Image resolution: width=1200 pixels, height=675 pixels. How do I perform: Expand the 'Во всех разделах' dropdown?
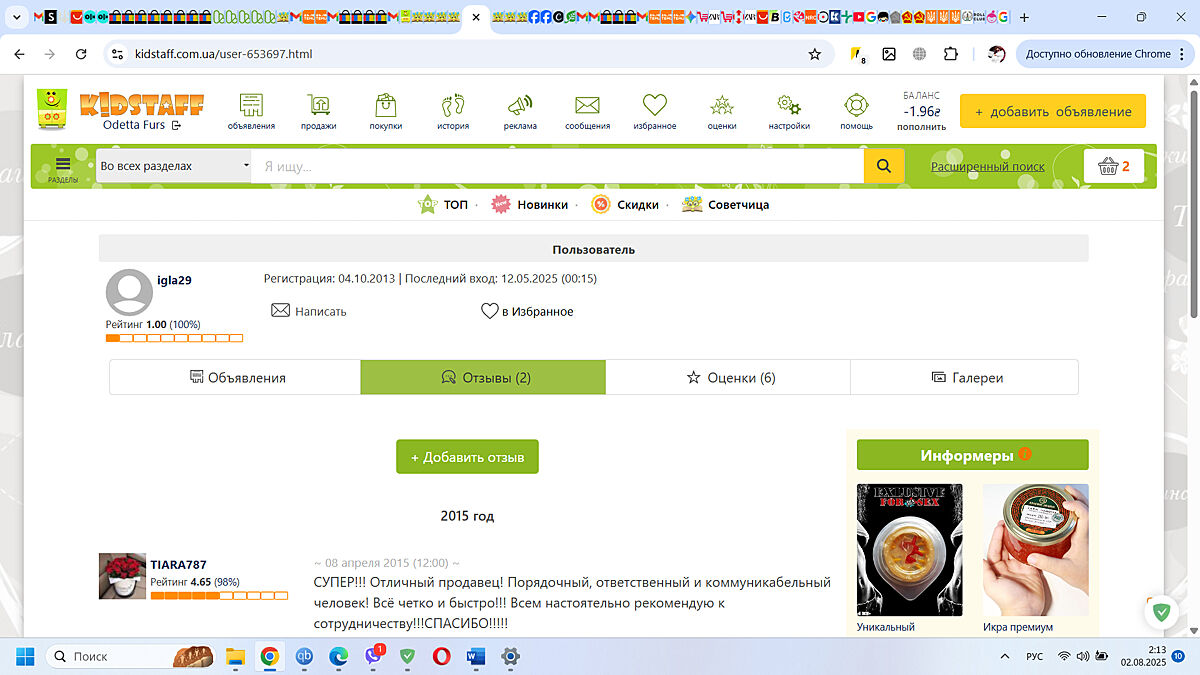(174, 166)
